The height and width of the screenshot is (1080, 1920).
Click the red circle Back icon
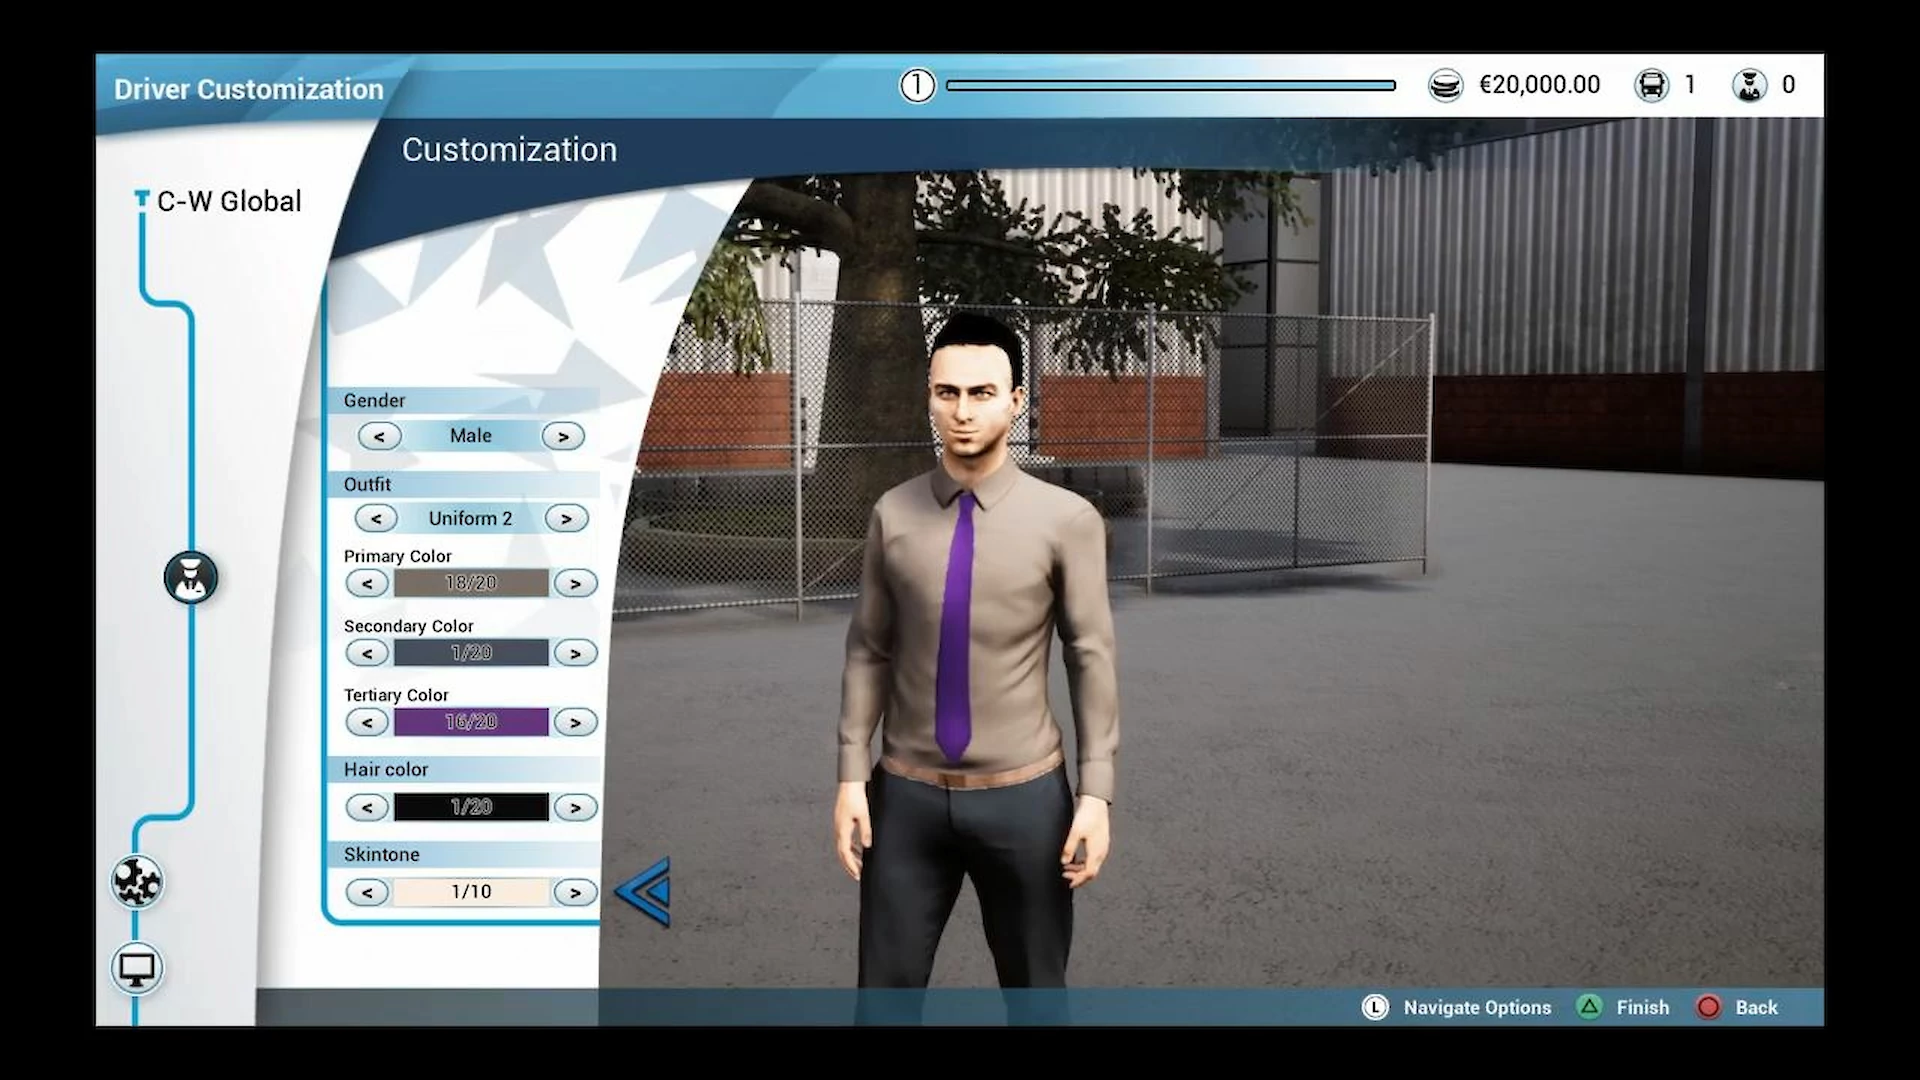1709,1007
